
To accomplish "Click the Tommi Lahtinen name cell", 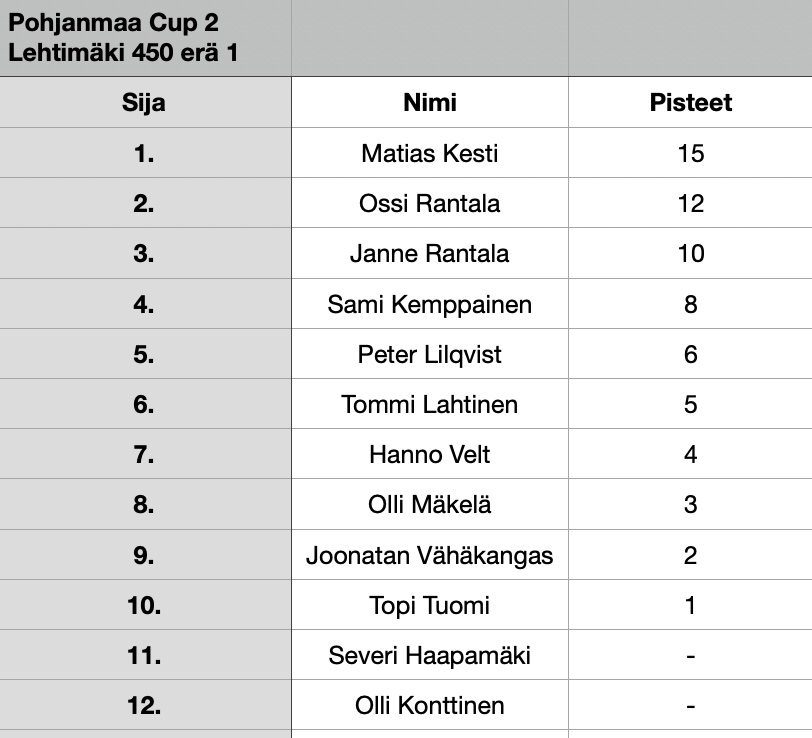I will [x=430, y=405].
